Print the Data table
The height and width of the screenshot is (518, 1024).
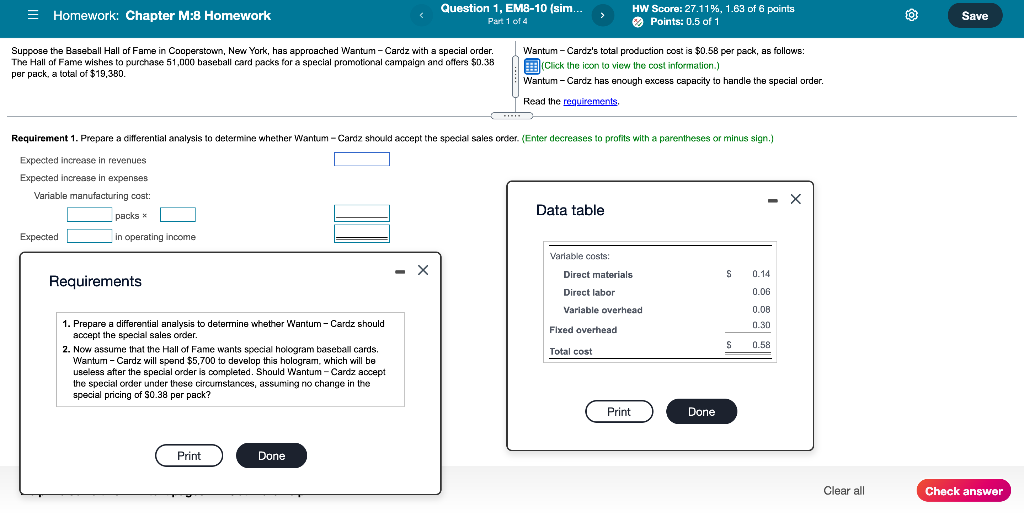coord(619,412)
